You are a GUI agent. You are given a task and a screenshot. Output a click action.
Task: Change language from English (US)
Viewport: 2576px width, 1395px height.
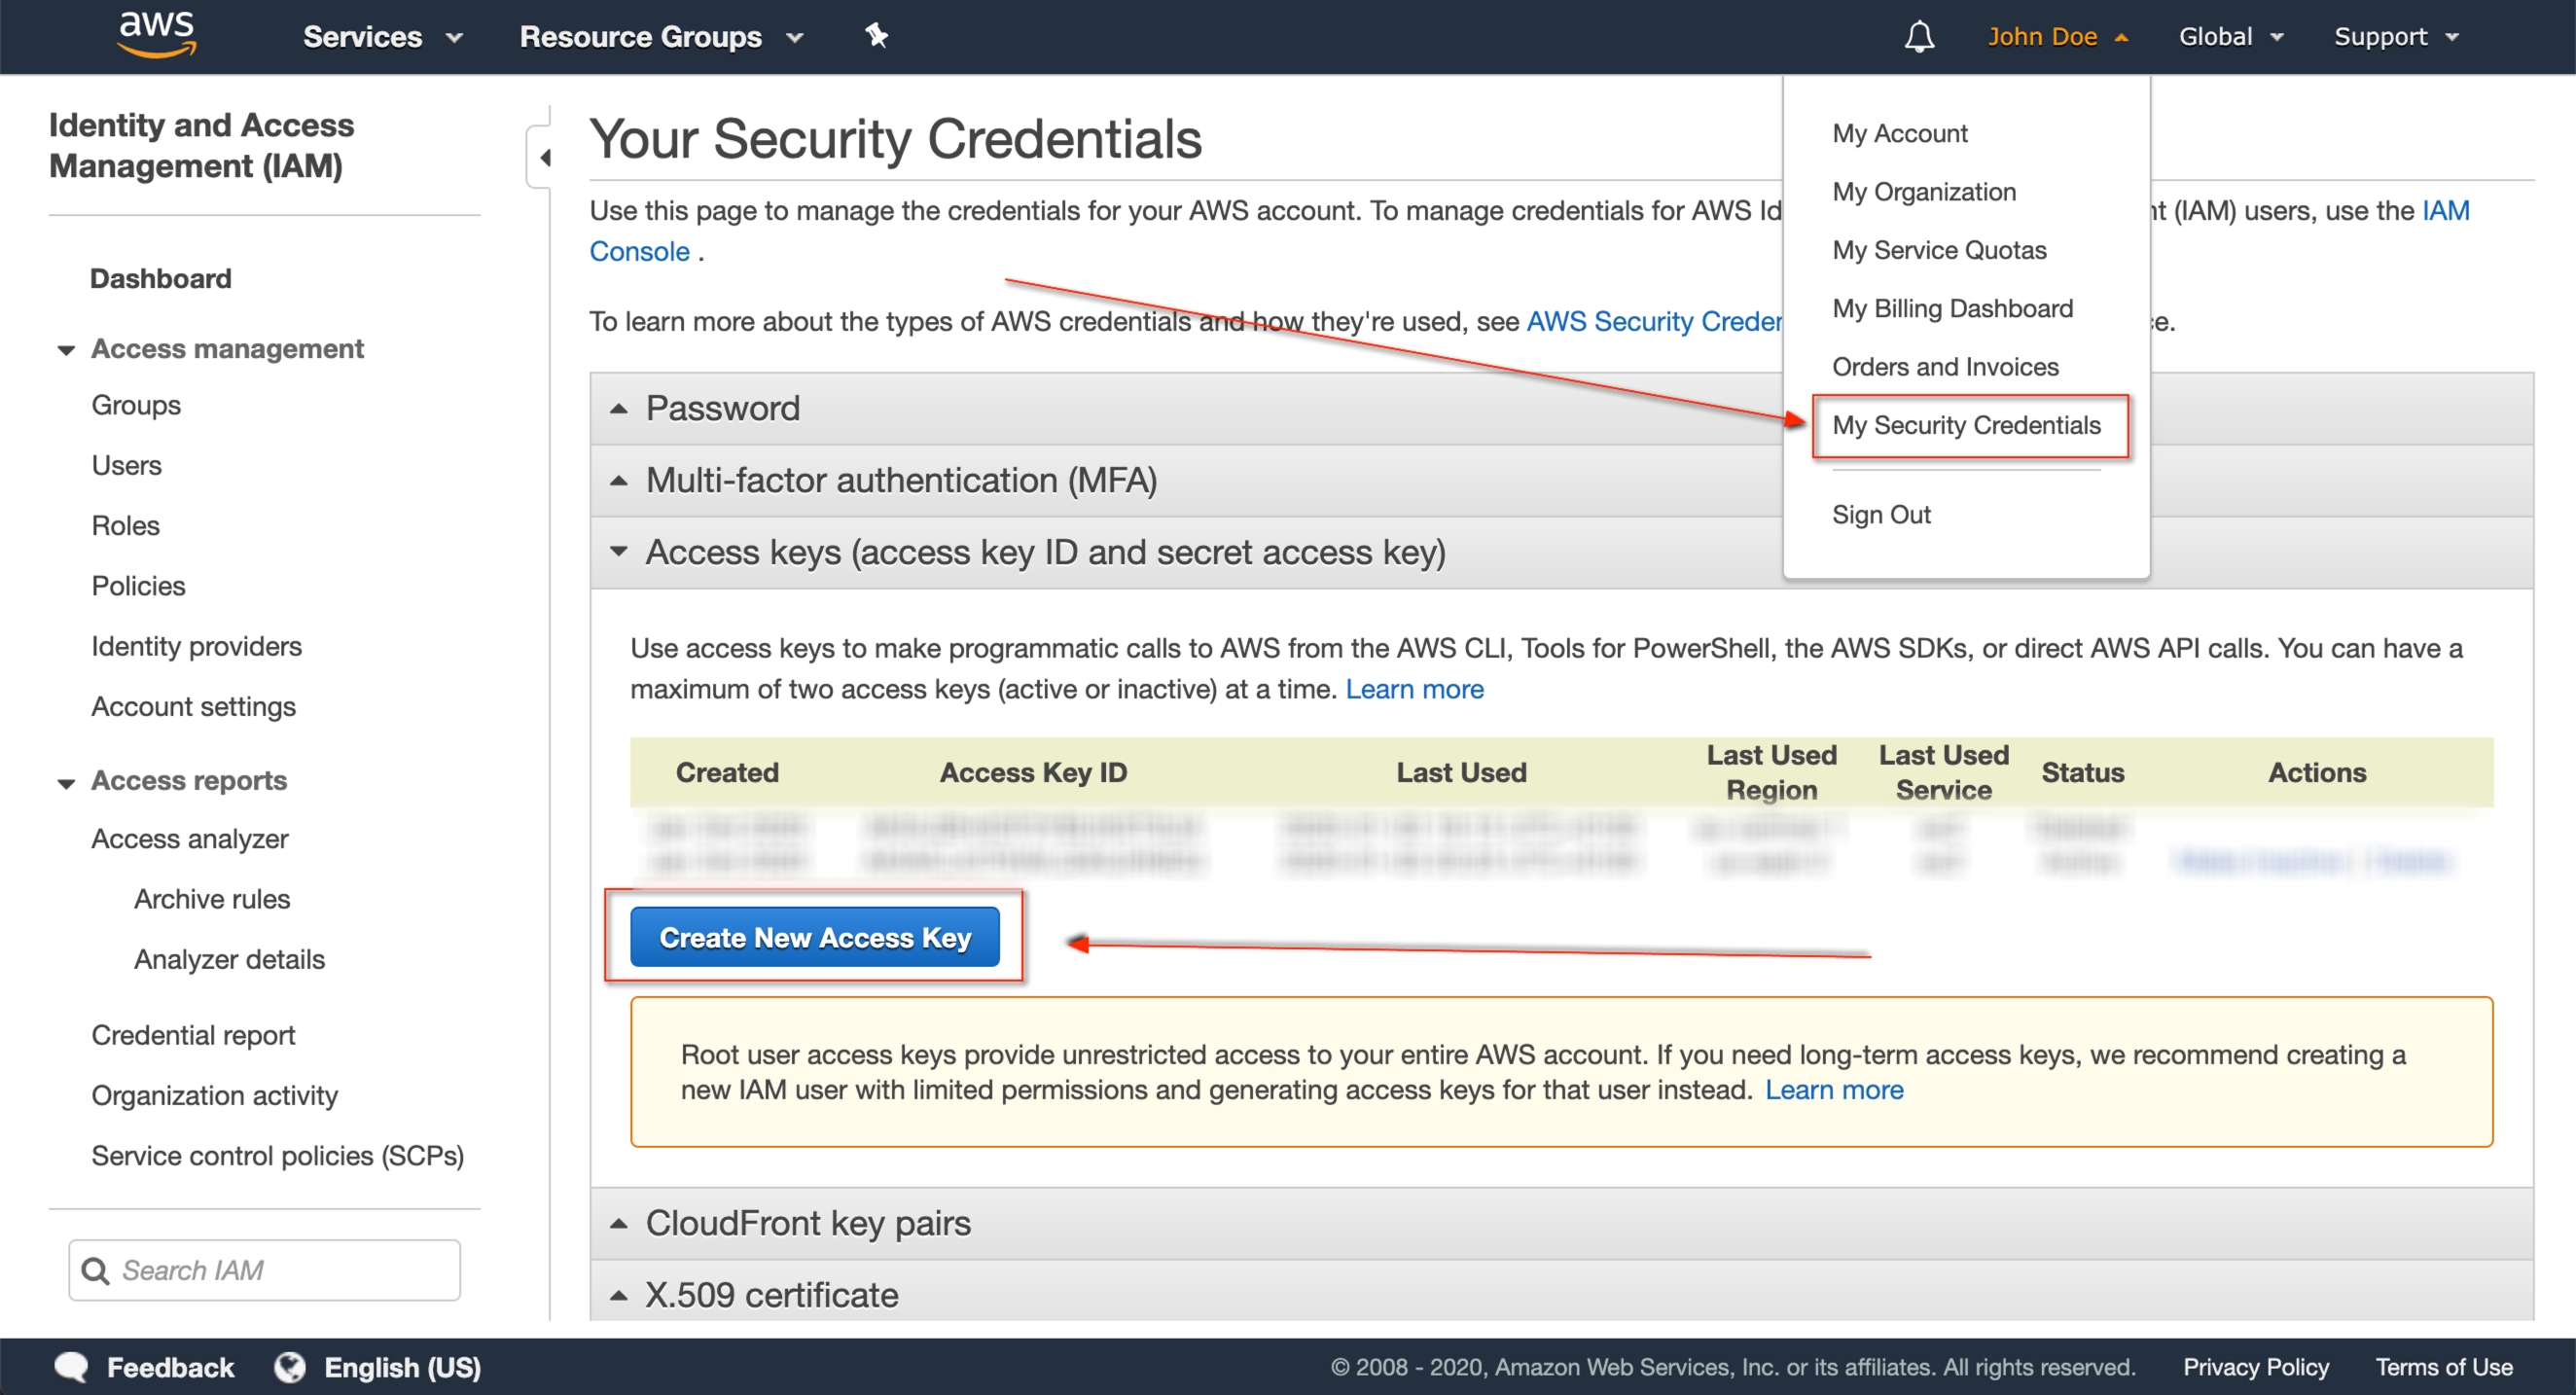coord(402,1366)
